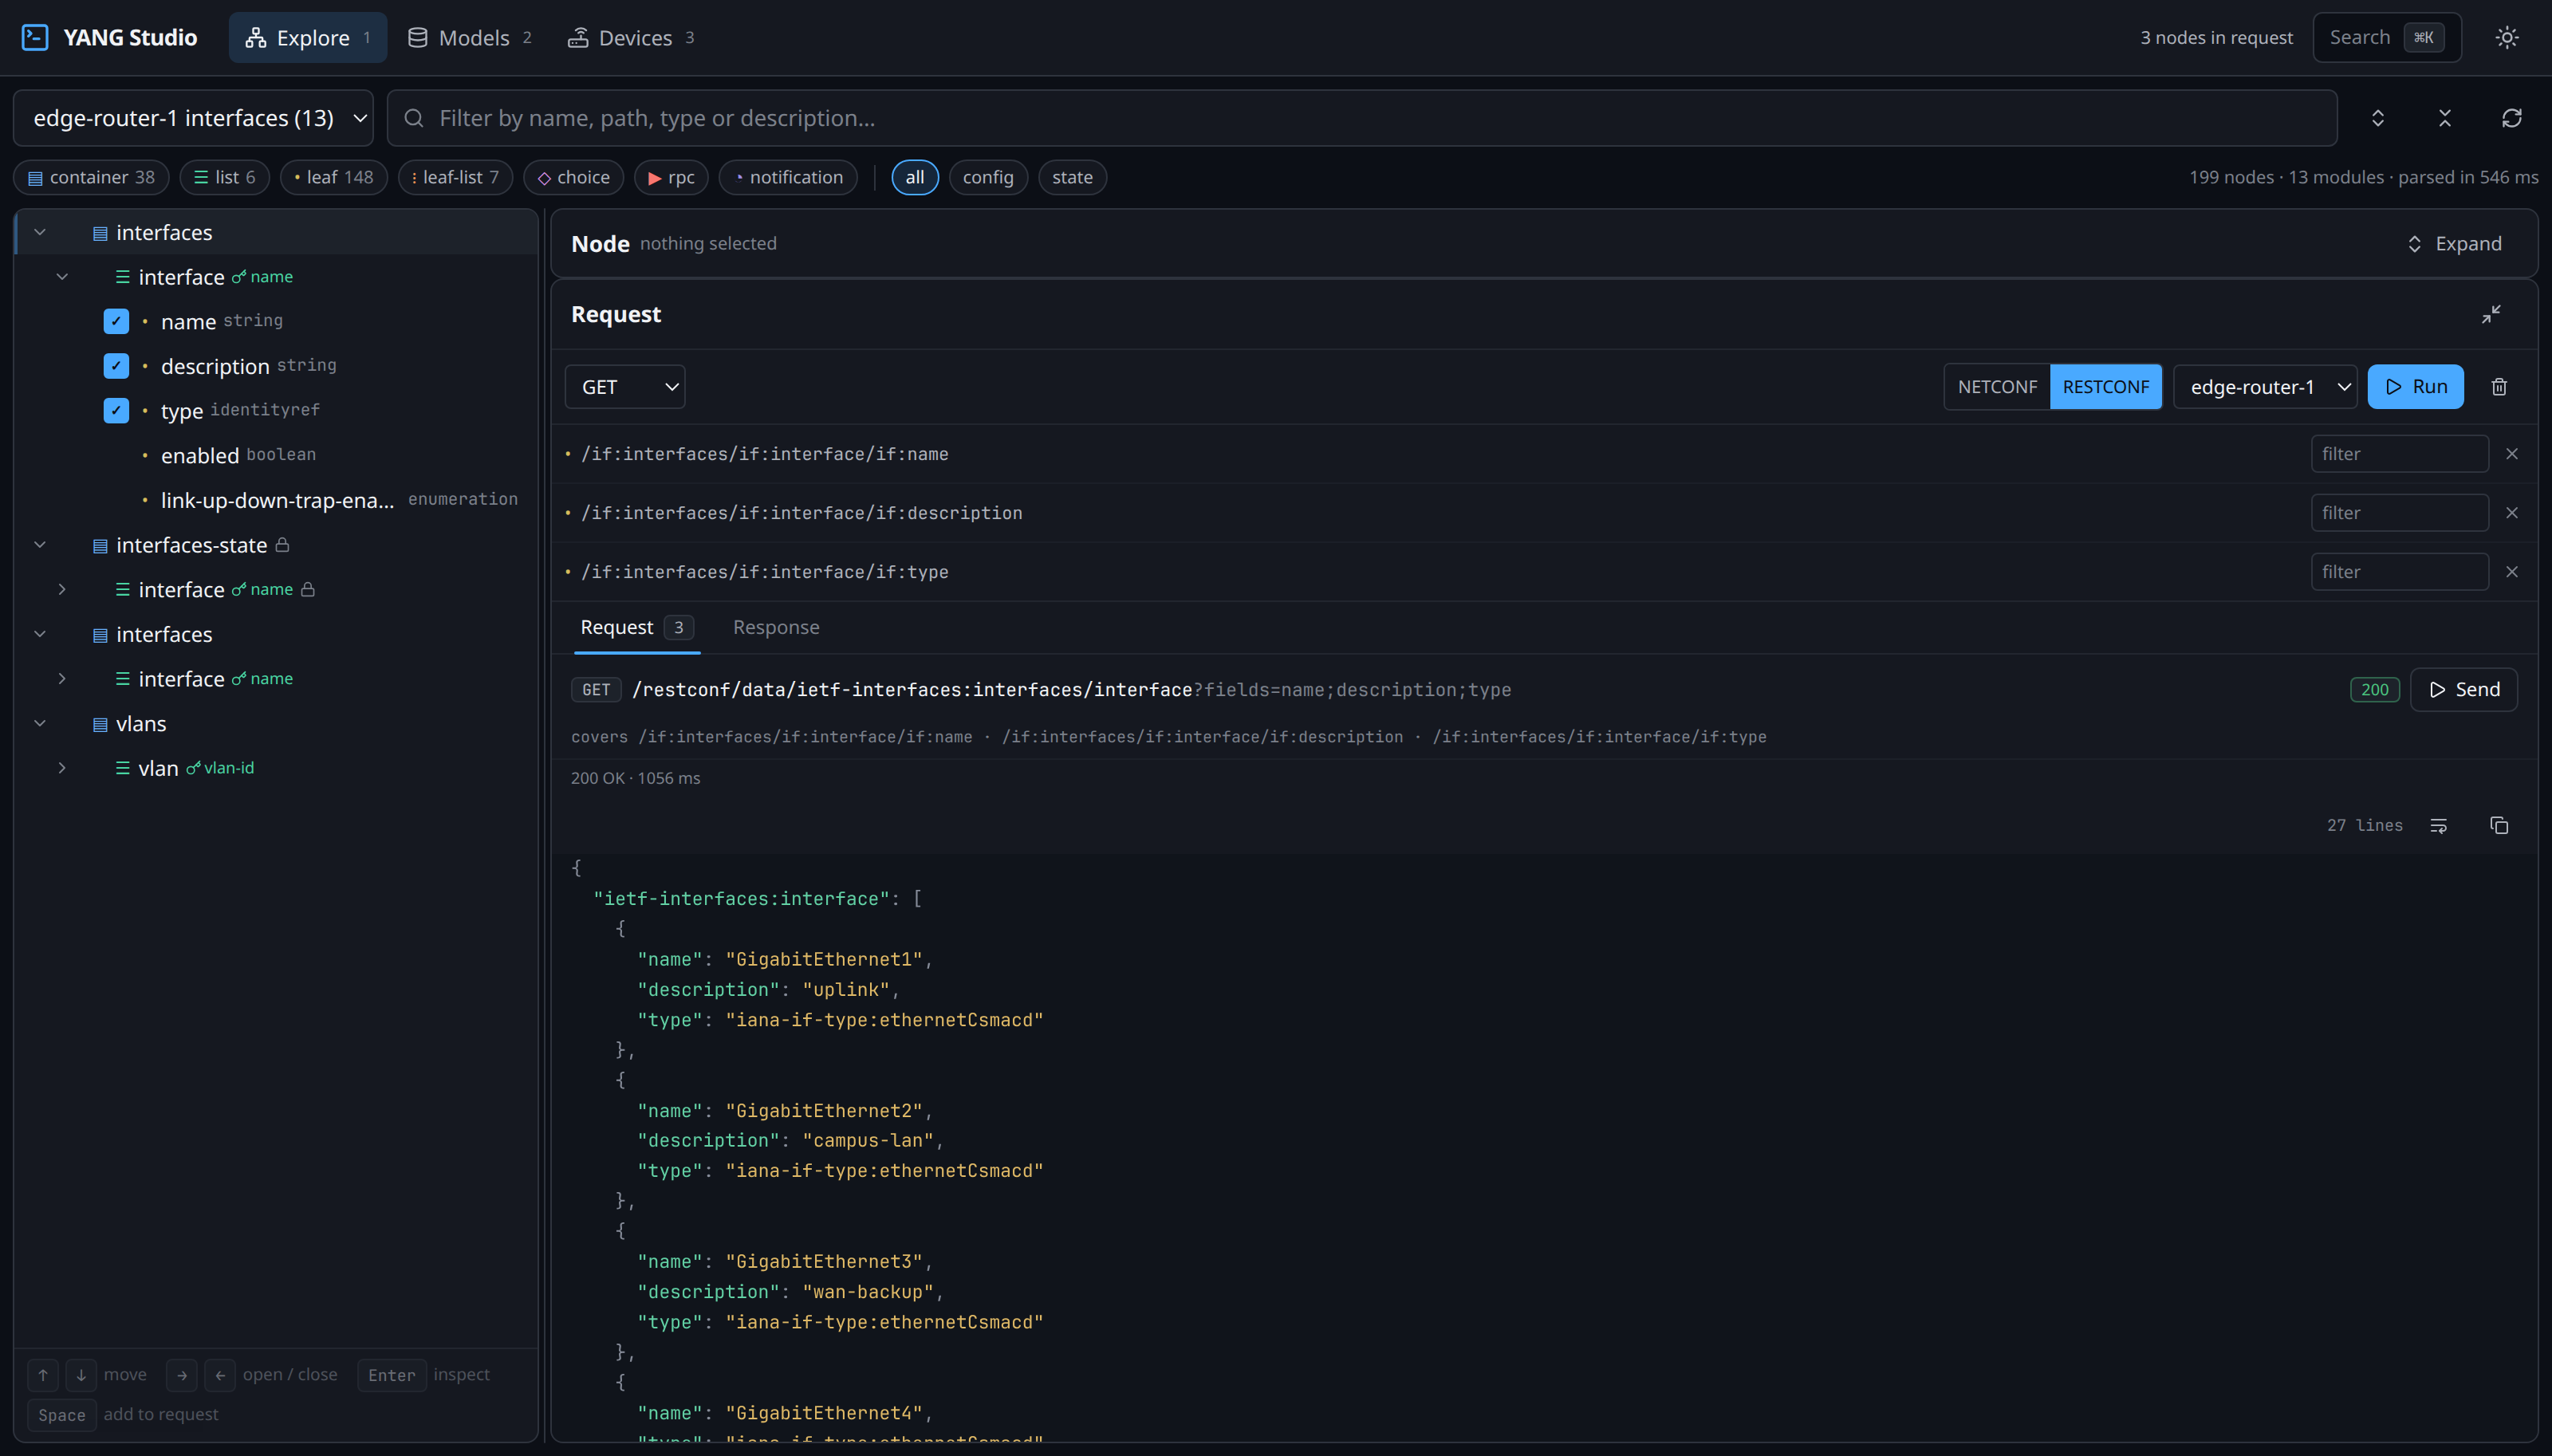This screenshot has width=2552, height=1456.
Task: Click the Space key hint
Action: (62, 1415)
